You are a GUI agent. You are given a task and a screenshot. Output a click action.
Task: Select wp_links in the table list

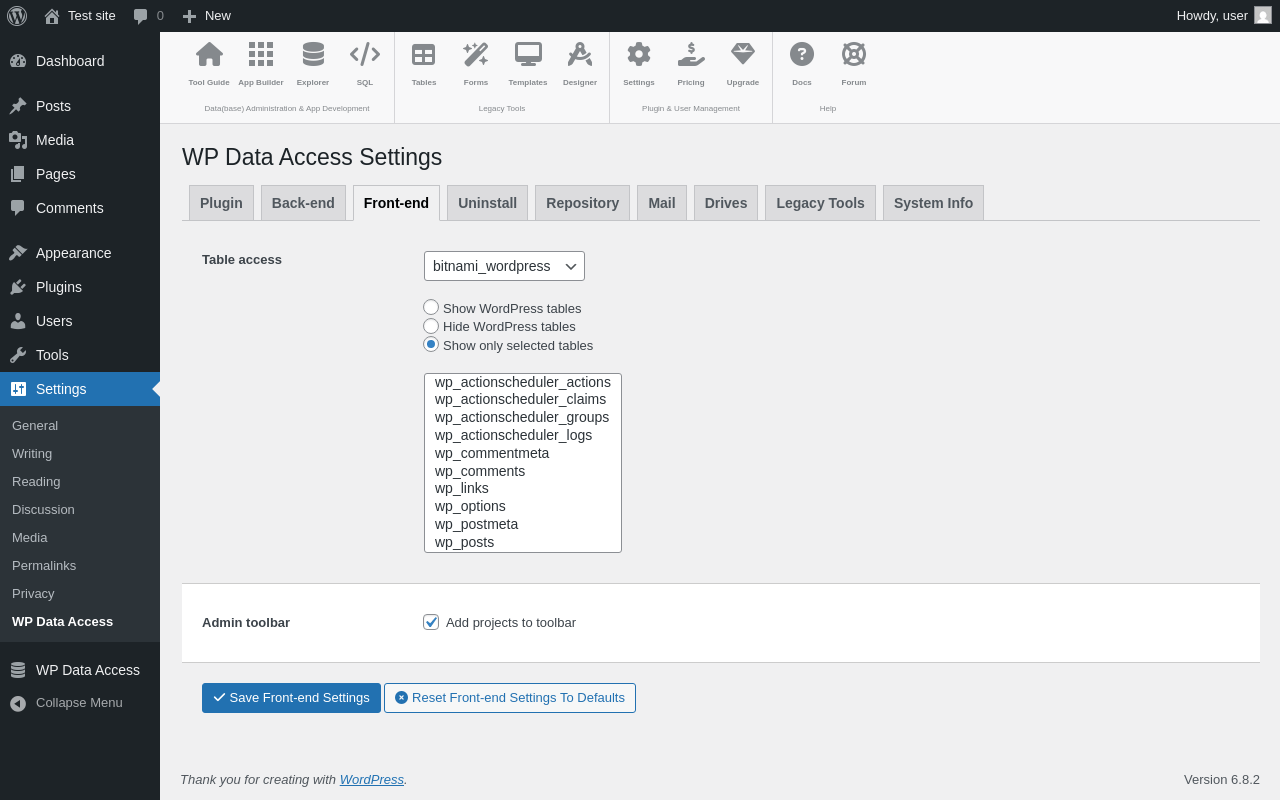pos(522,488)
